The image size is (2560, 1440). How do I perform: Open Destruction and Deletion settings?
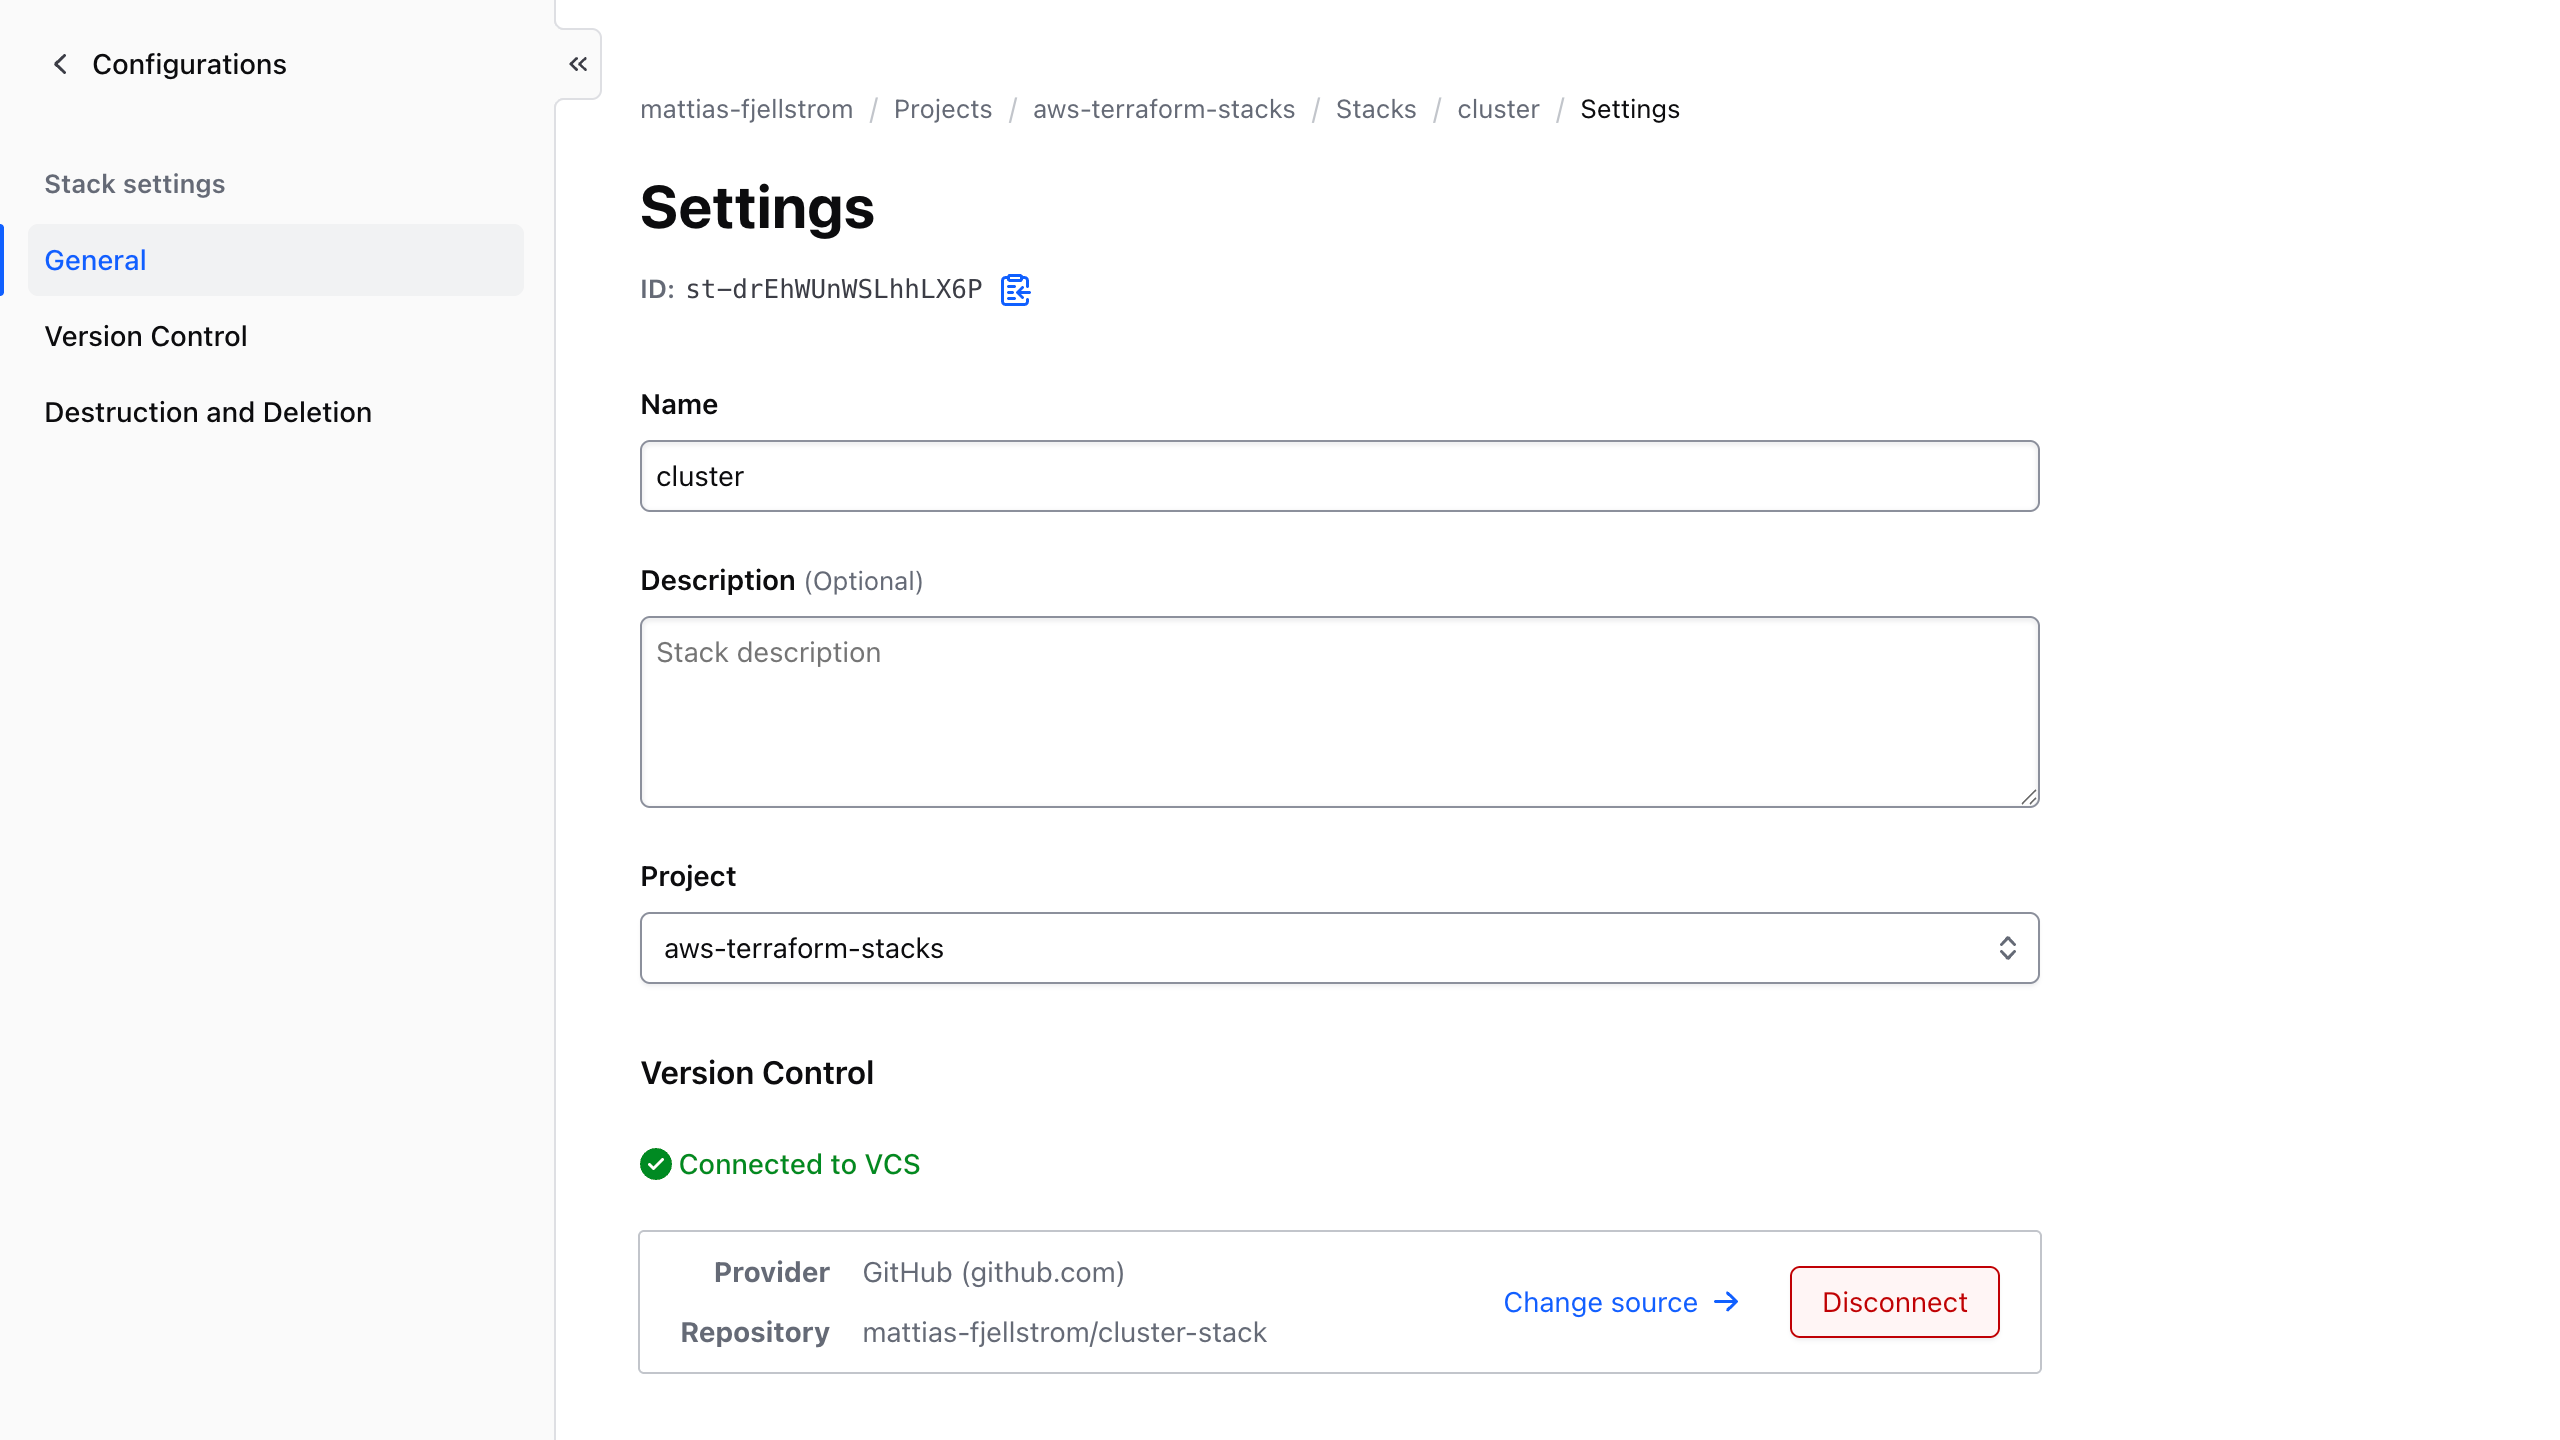207,411
